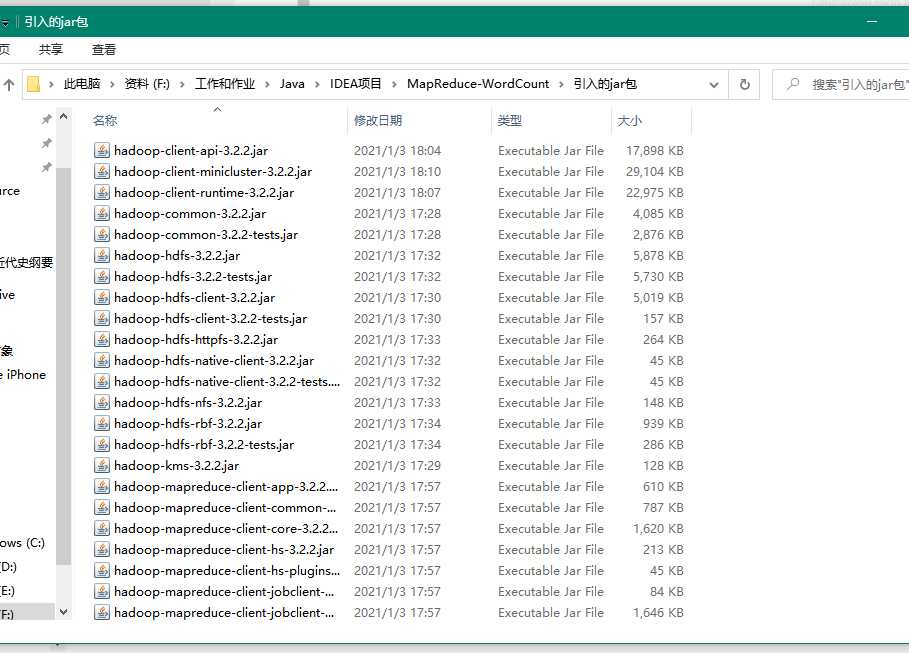This screenshot has height=653, width=909.
Task: Switch to the 查看 ribbon tab
Action: click(104, 48)
